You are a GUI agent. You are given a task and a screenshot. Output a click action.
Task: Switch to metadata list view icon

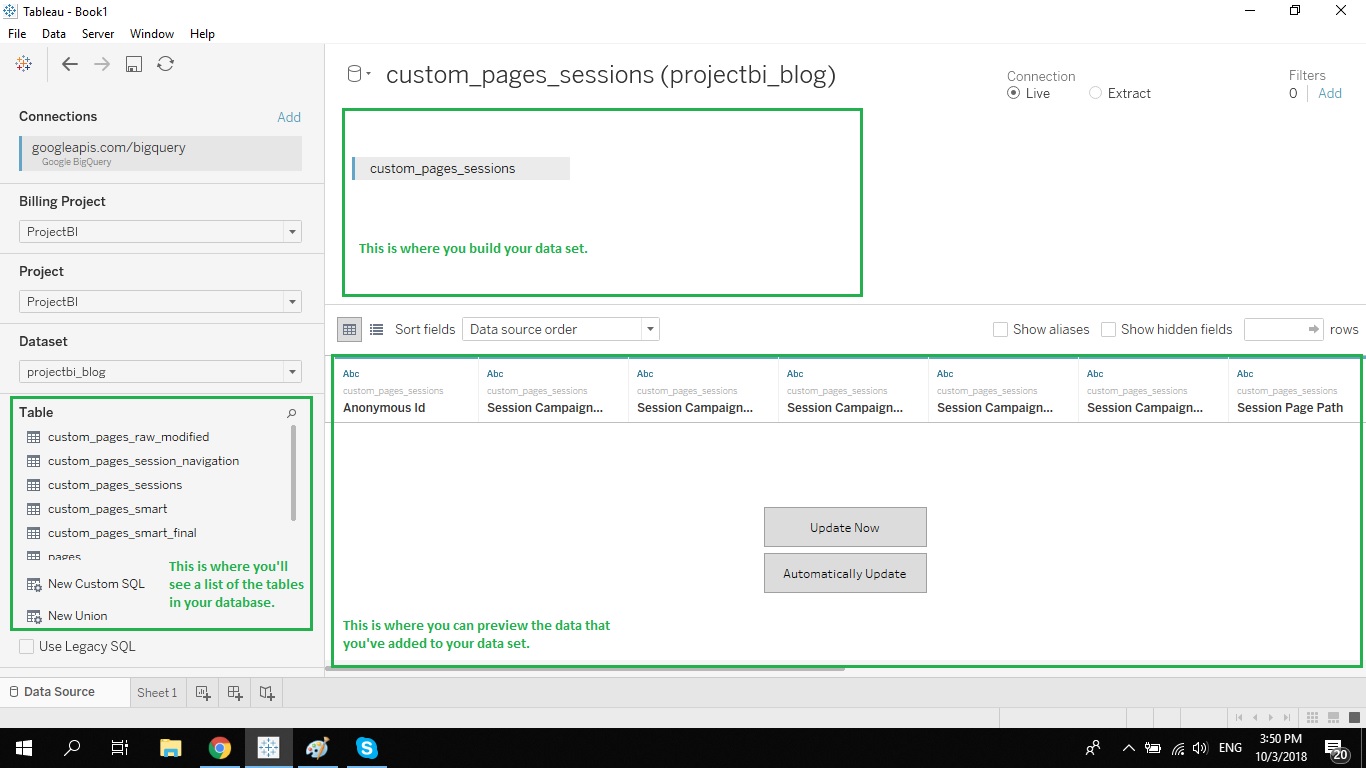[377, 329]
